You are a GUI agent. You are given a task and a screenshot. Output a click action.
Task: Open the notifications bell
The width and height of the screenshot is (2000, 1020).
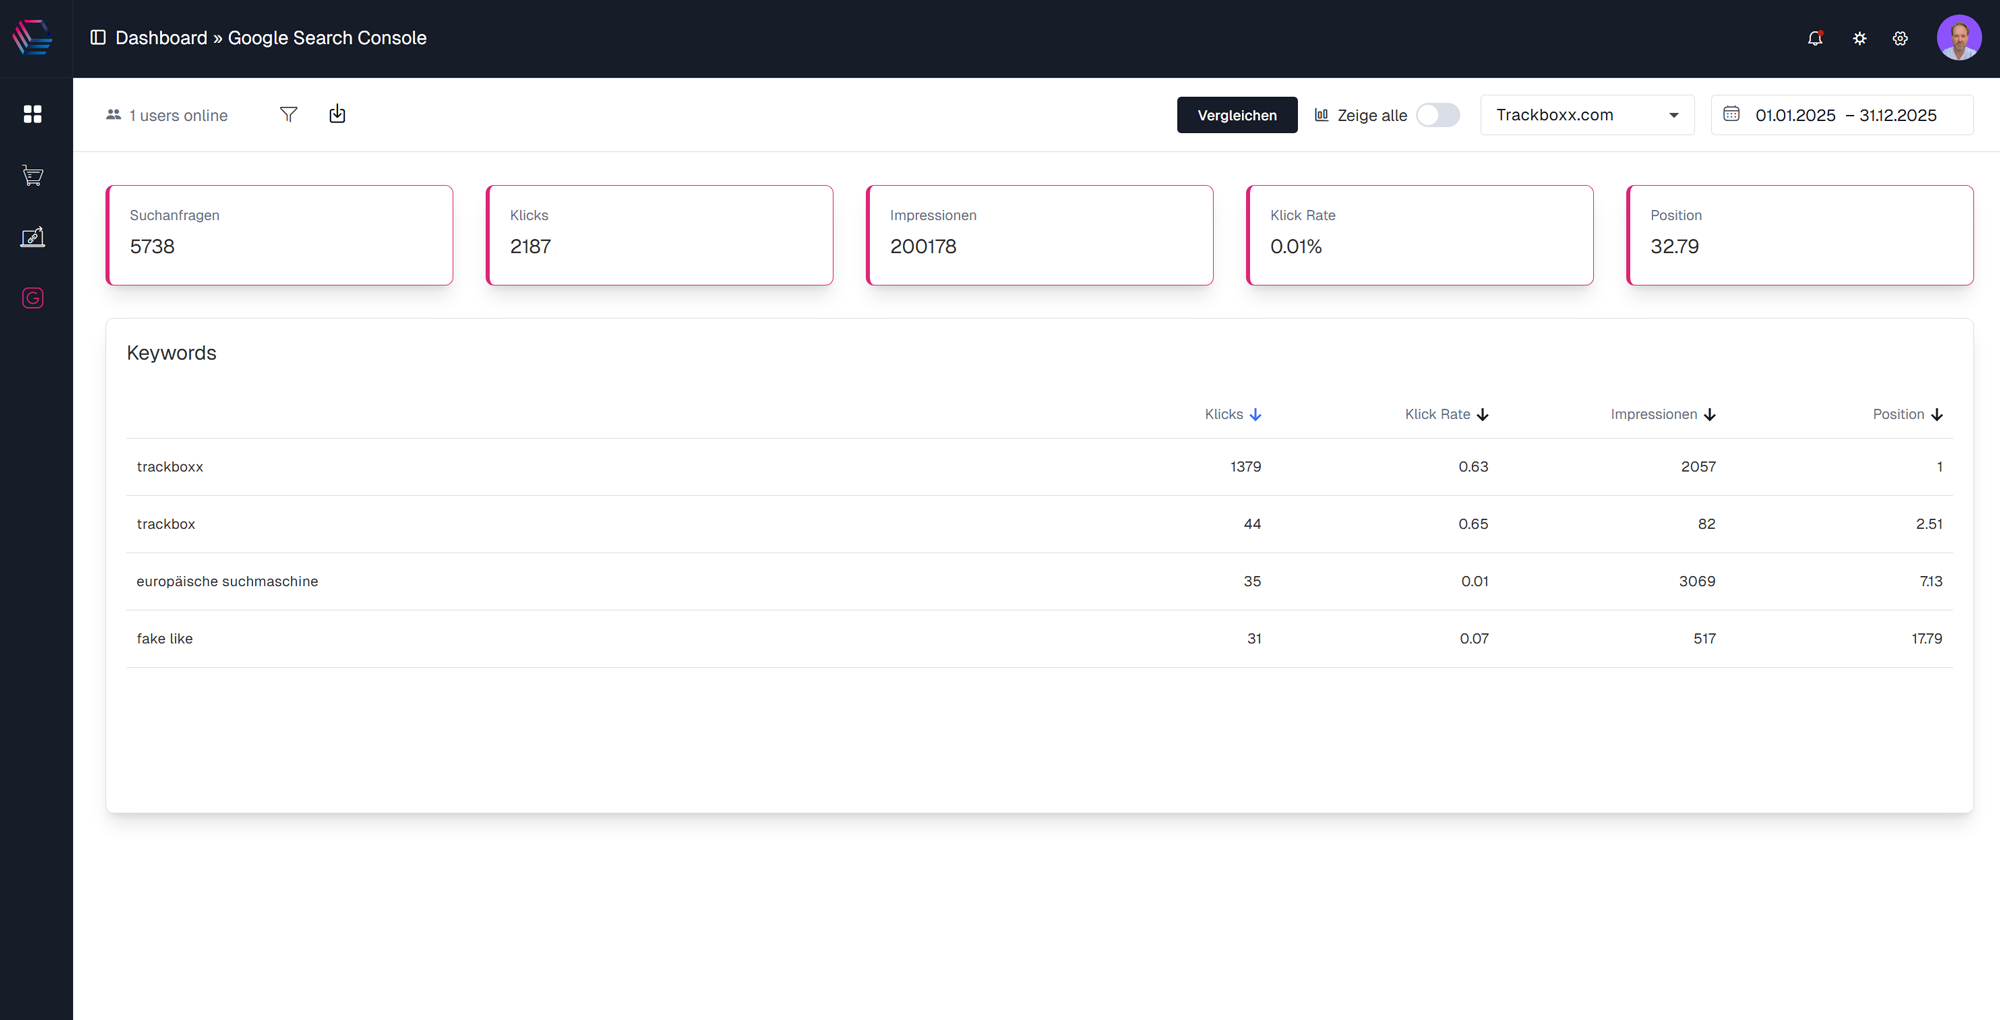(x=1814, y=38)
